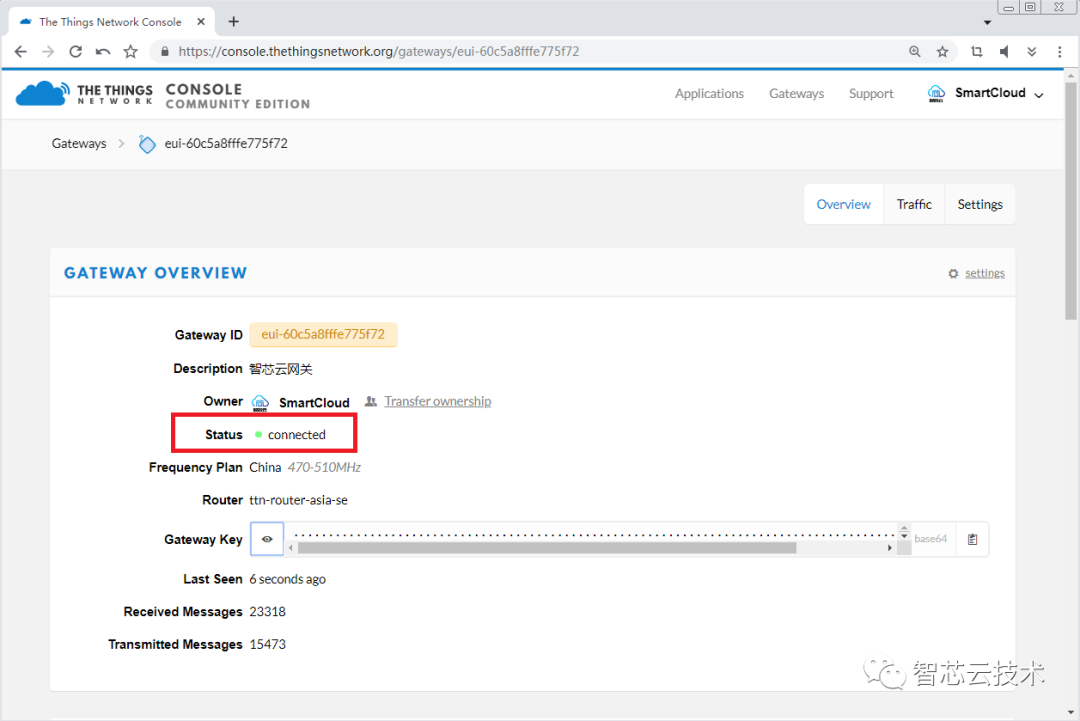Go back with browser back arrow
This screenshot has width=1080, height=721.
click(x=21, y=52)
